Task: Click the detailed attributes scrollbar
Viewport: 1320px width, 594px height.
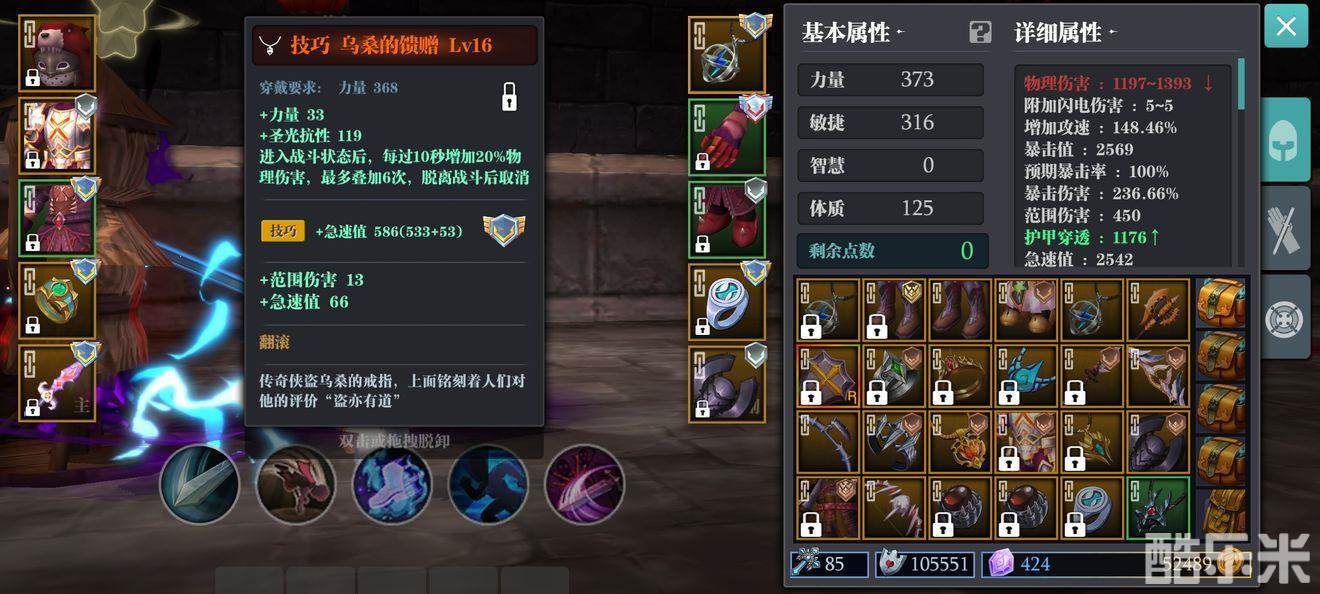Action: [1242, 83]
